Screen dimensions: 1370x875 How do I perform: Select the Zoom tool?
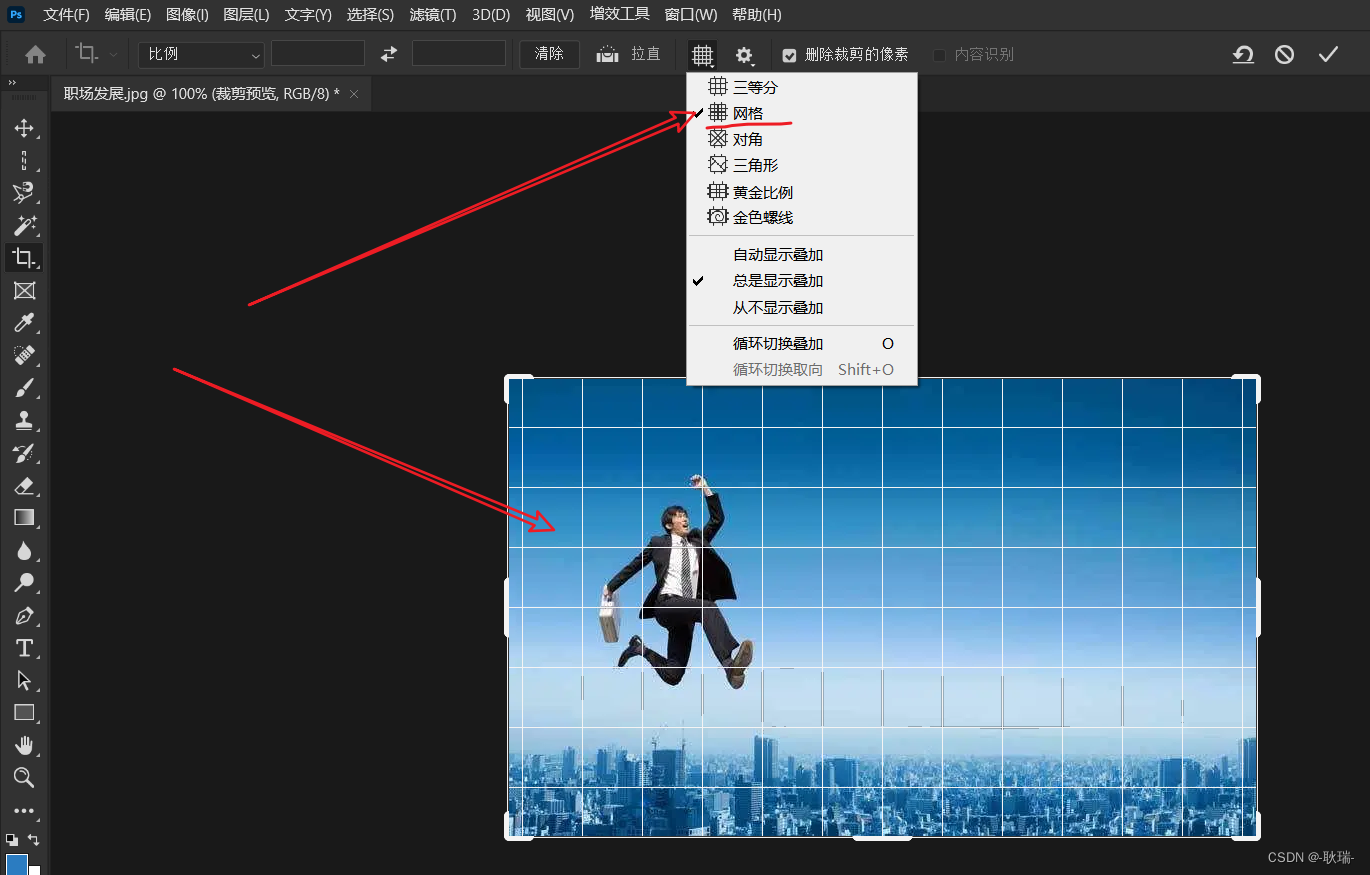click(x=24, y=777)
